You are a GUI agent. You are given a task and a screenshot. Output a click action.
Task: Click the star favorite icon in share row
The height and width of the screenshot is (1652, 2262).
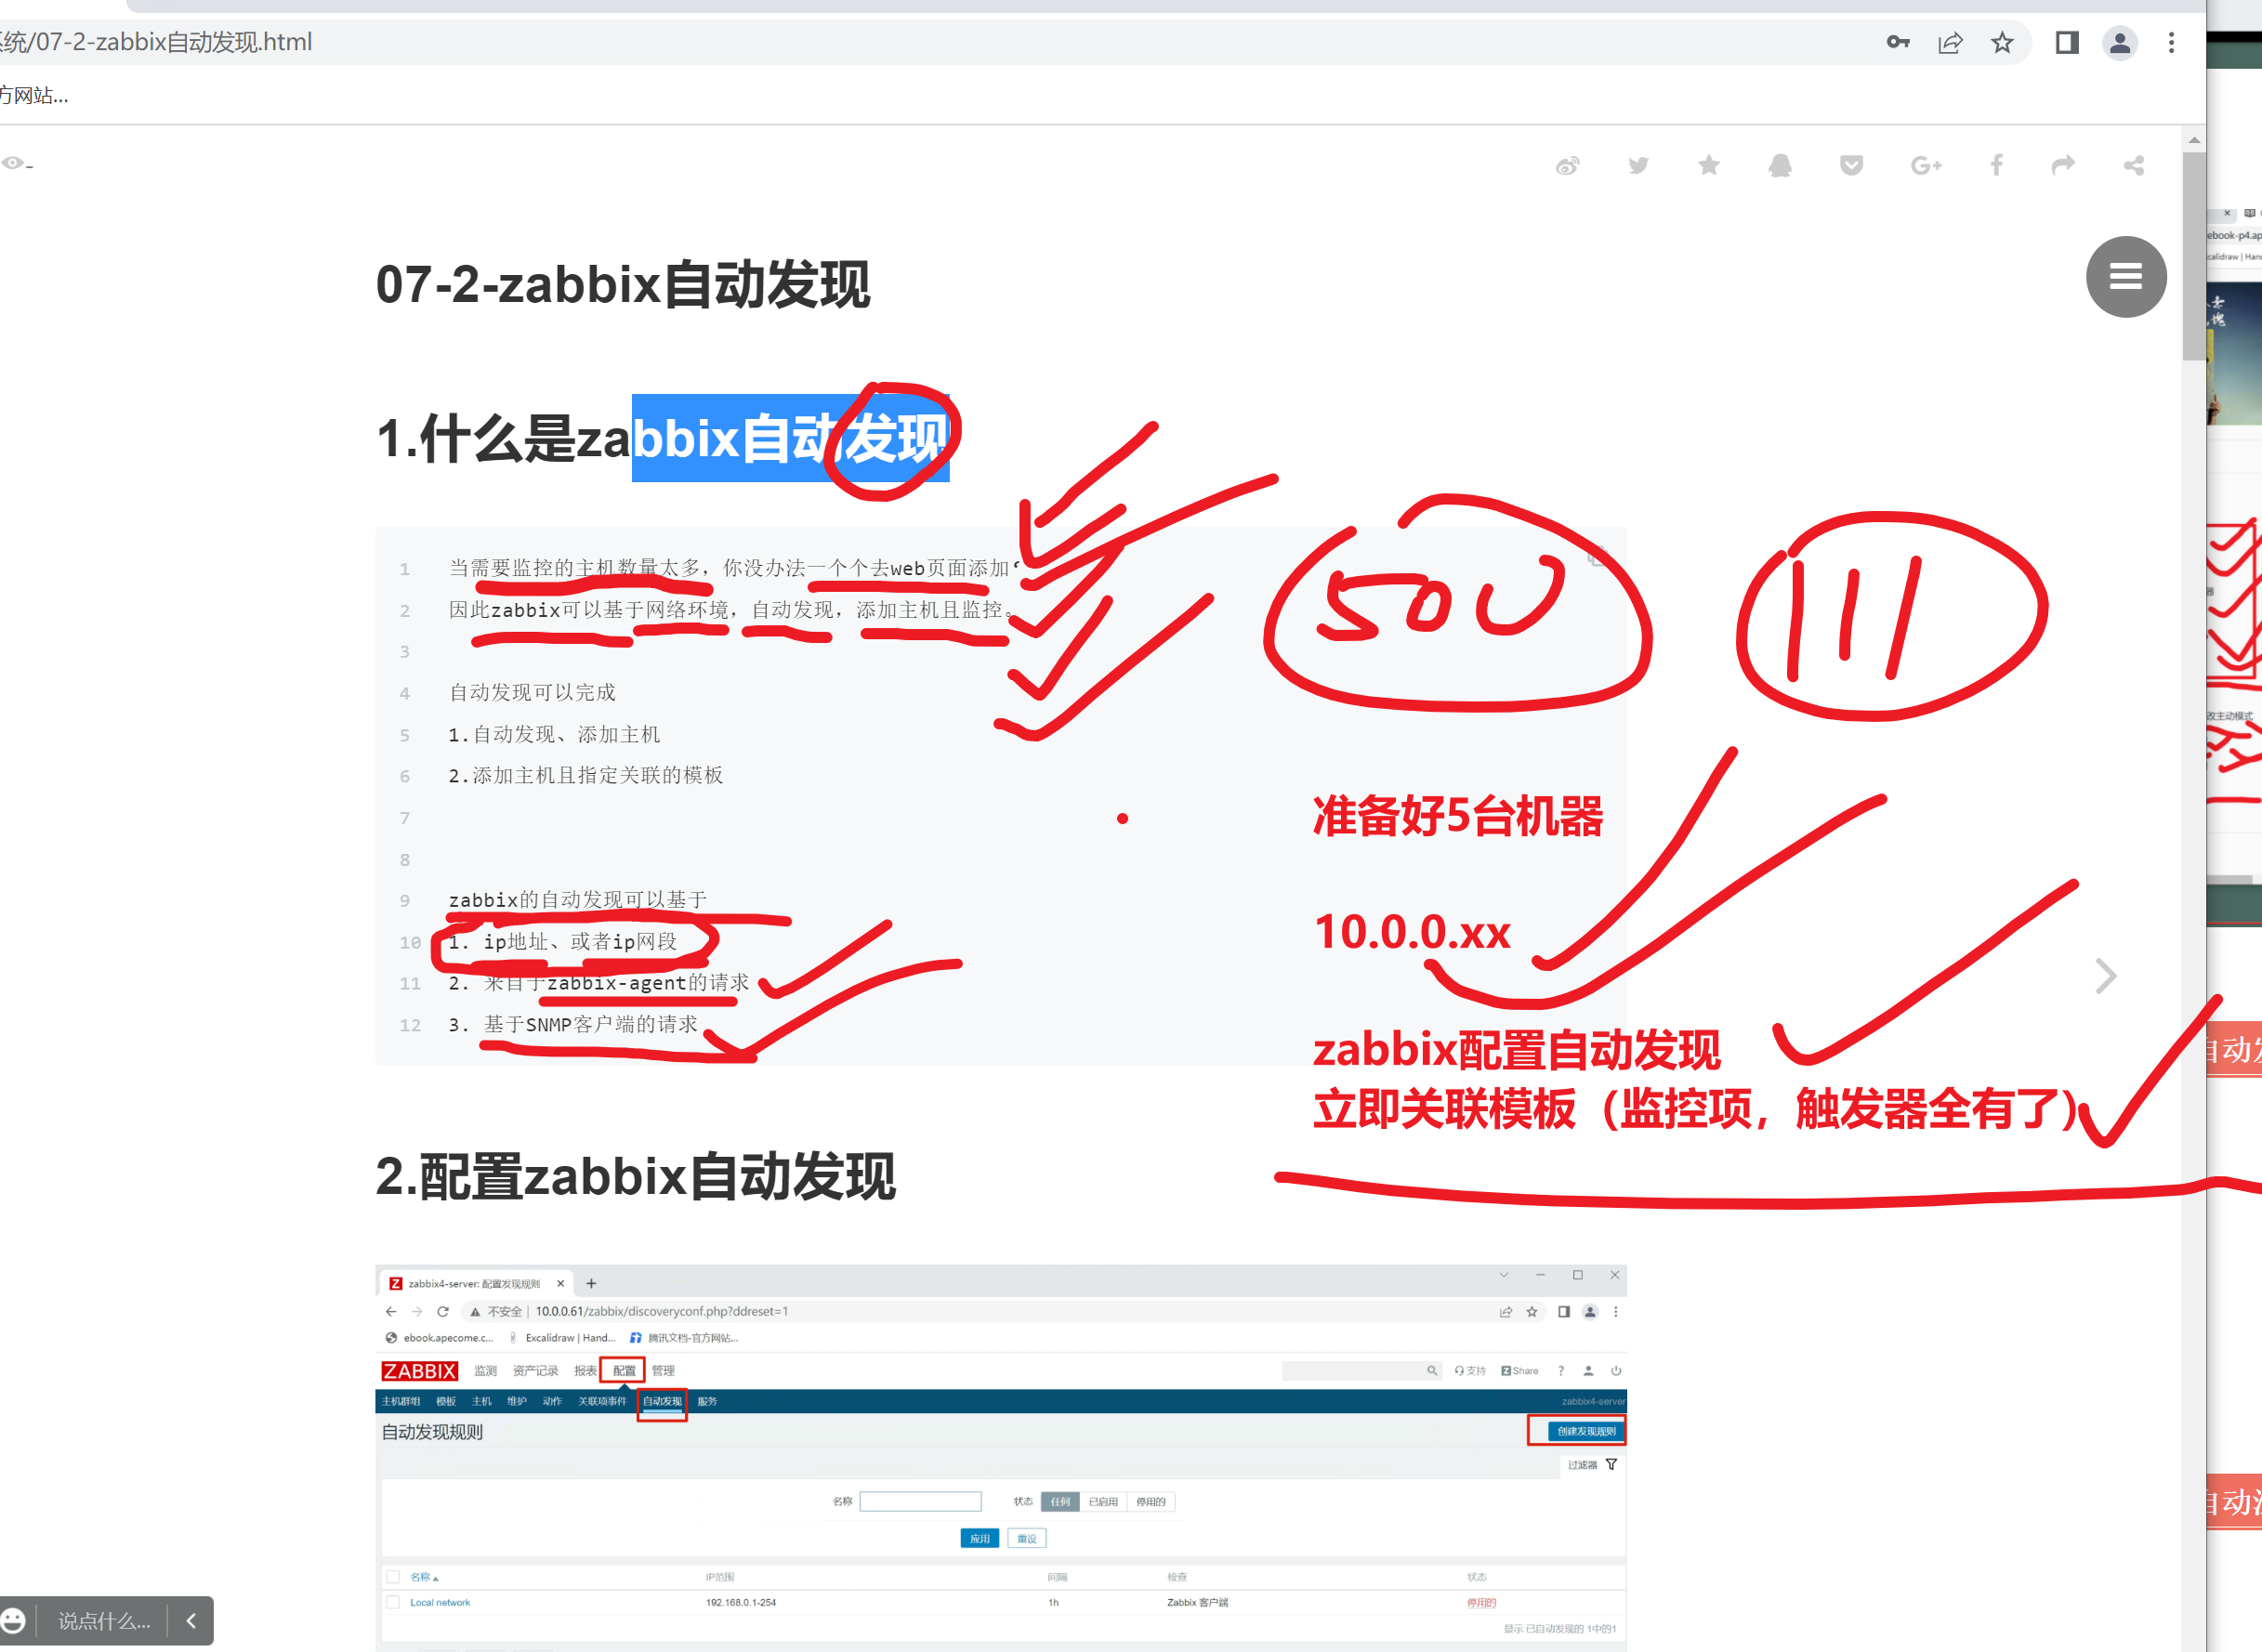(x=1709, y=165)
